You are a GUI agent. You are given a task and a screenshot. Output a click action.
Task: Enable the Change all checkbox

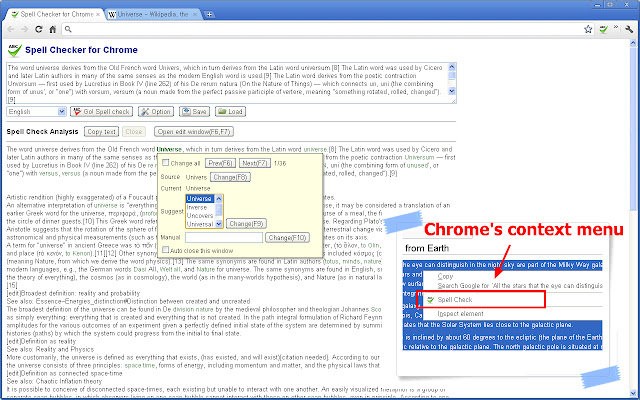165,162
